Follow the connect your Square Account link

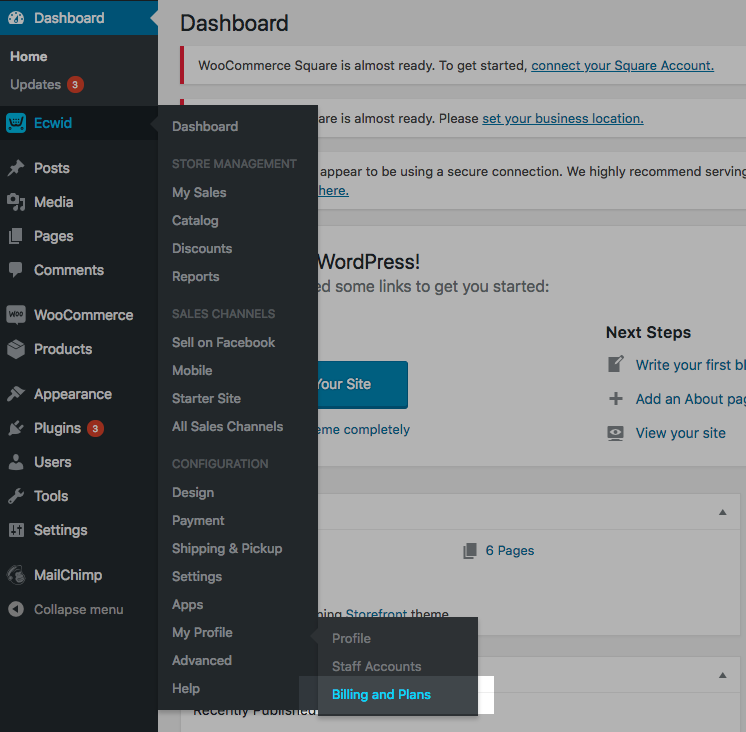pyautogui.click(x=622, y=66)
